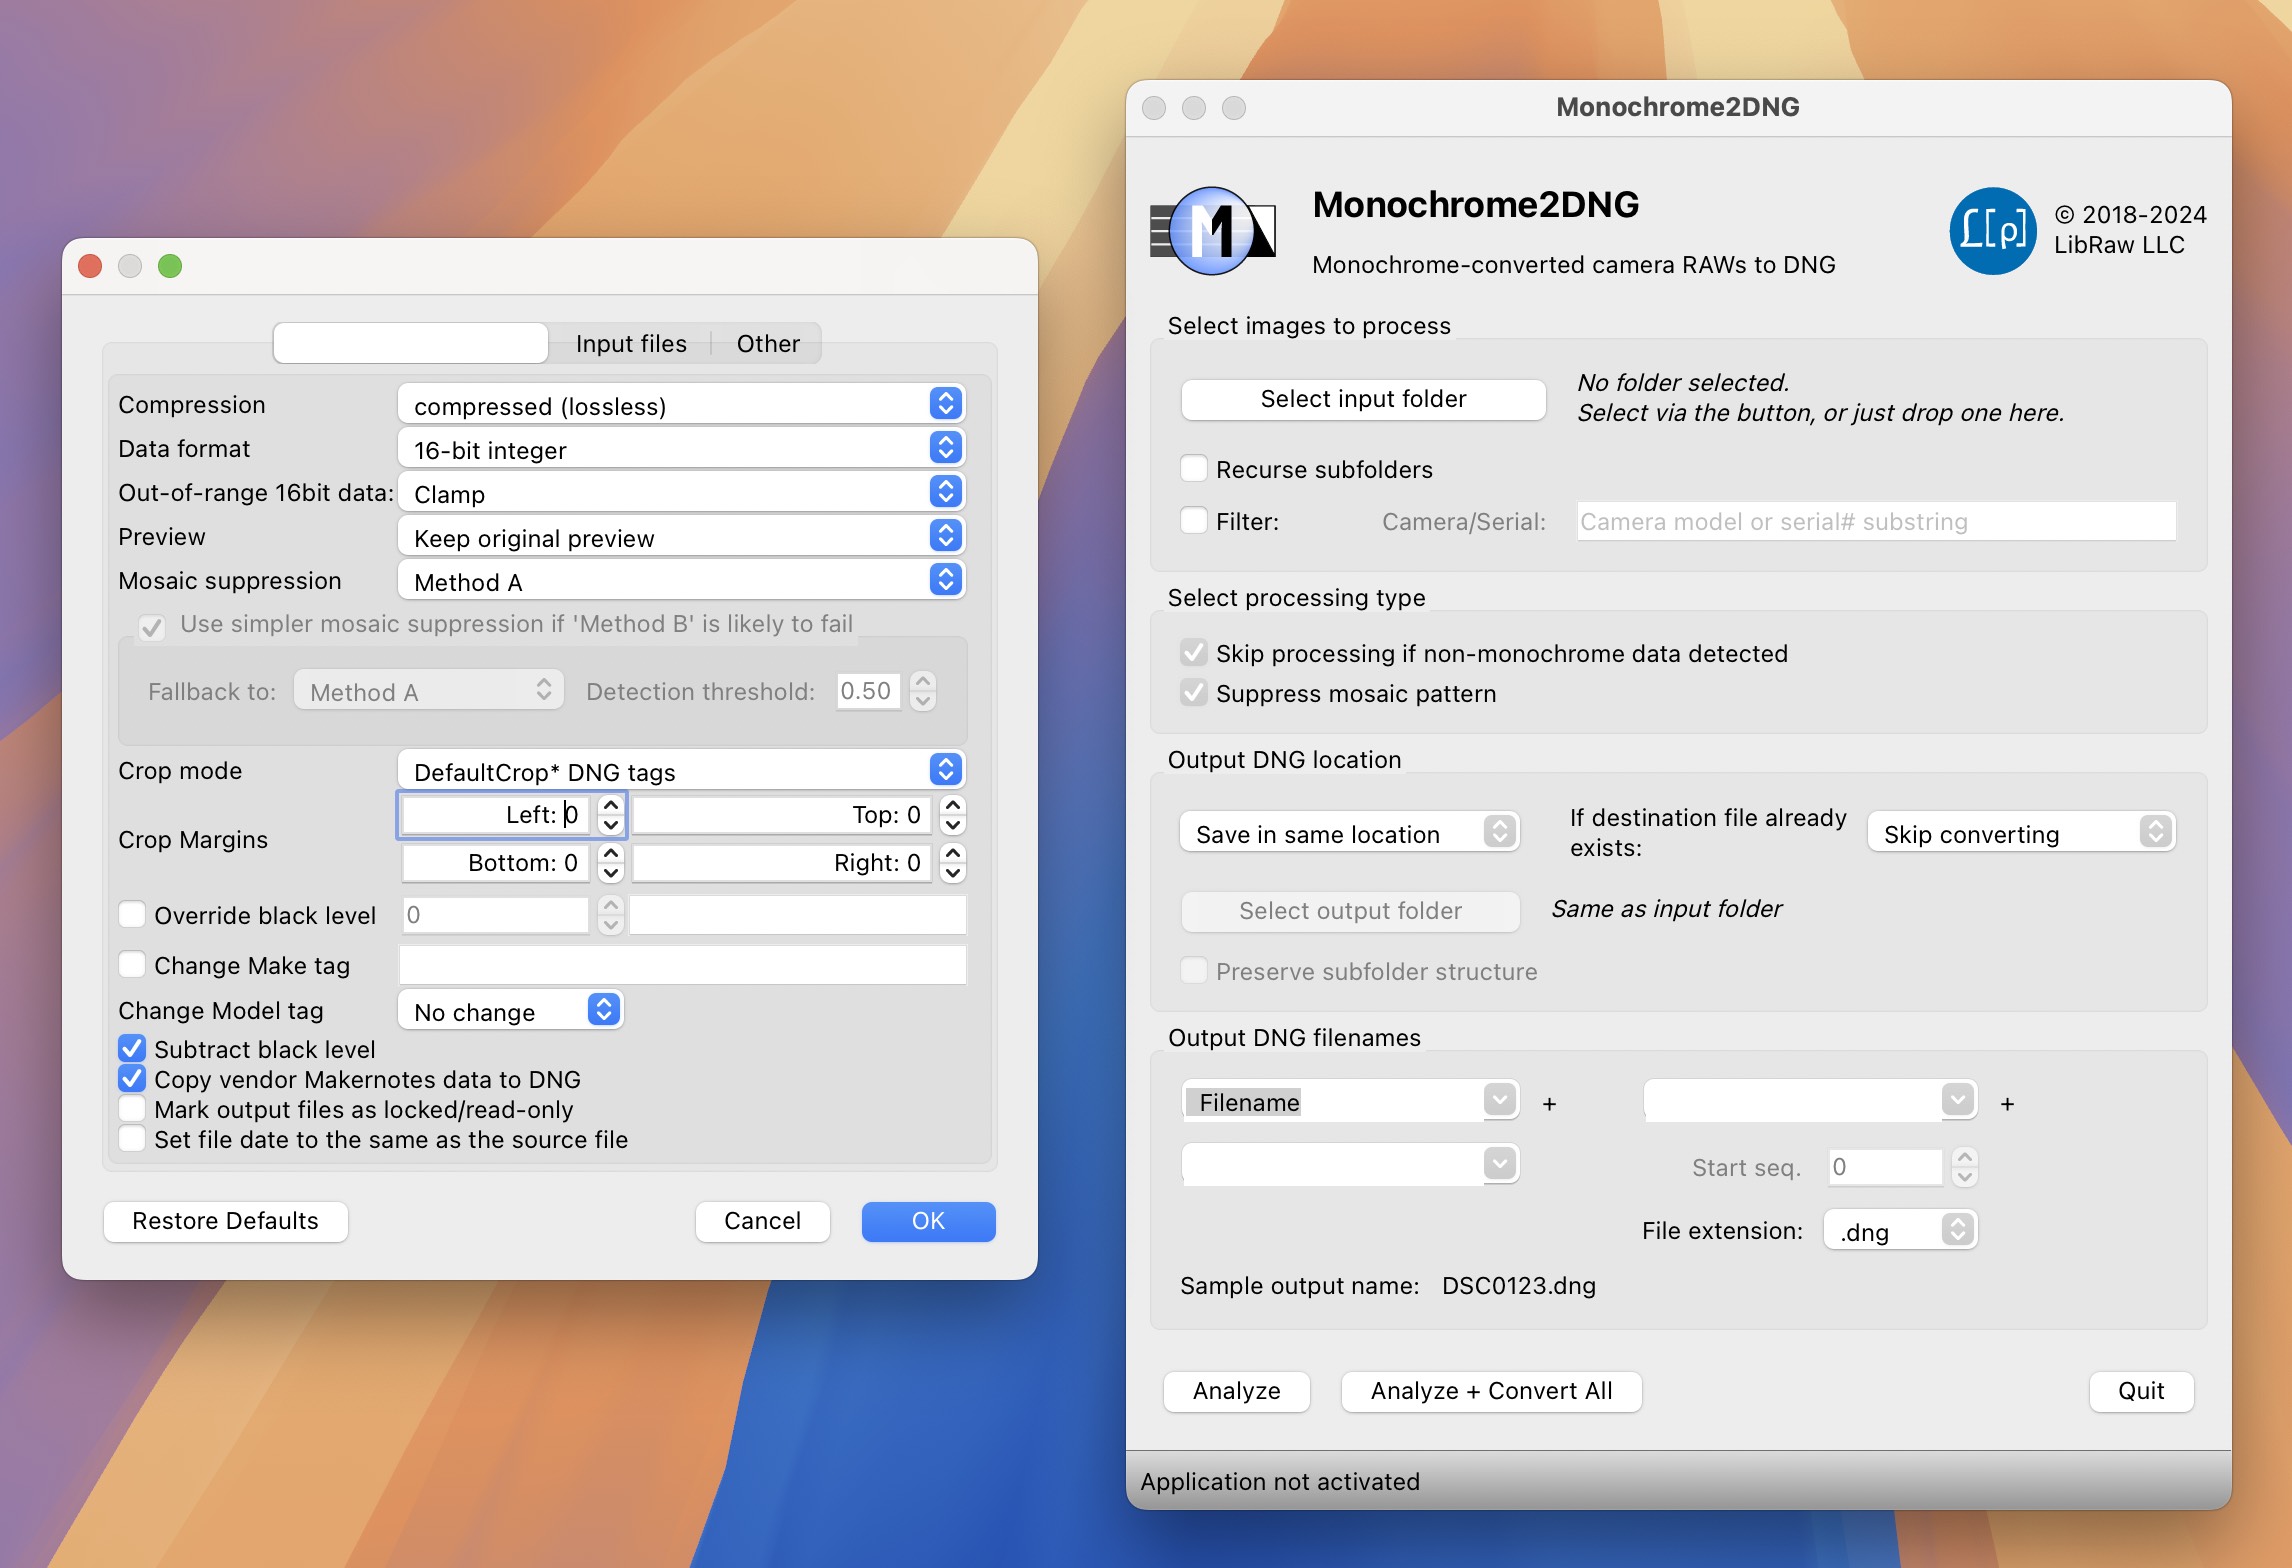
Task: Click the Restore Defaults button icon
Action: point(226,1220)
